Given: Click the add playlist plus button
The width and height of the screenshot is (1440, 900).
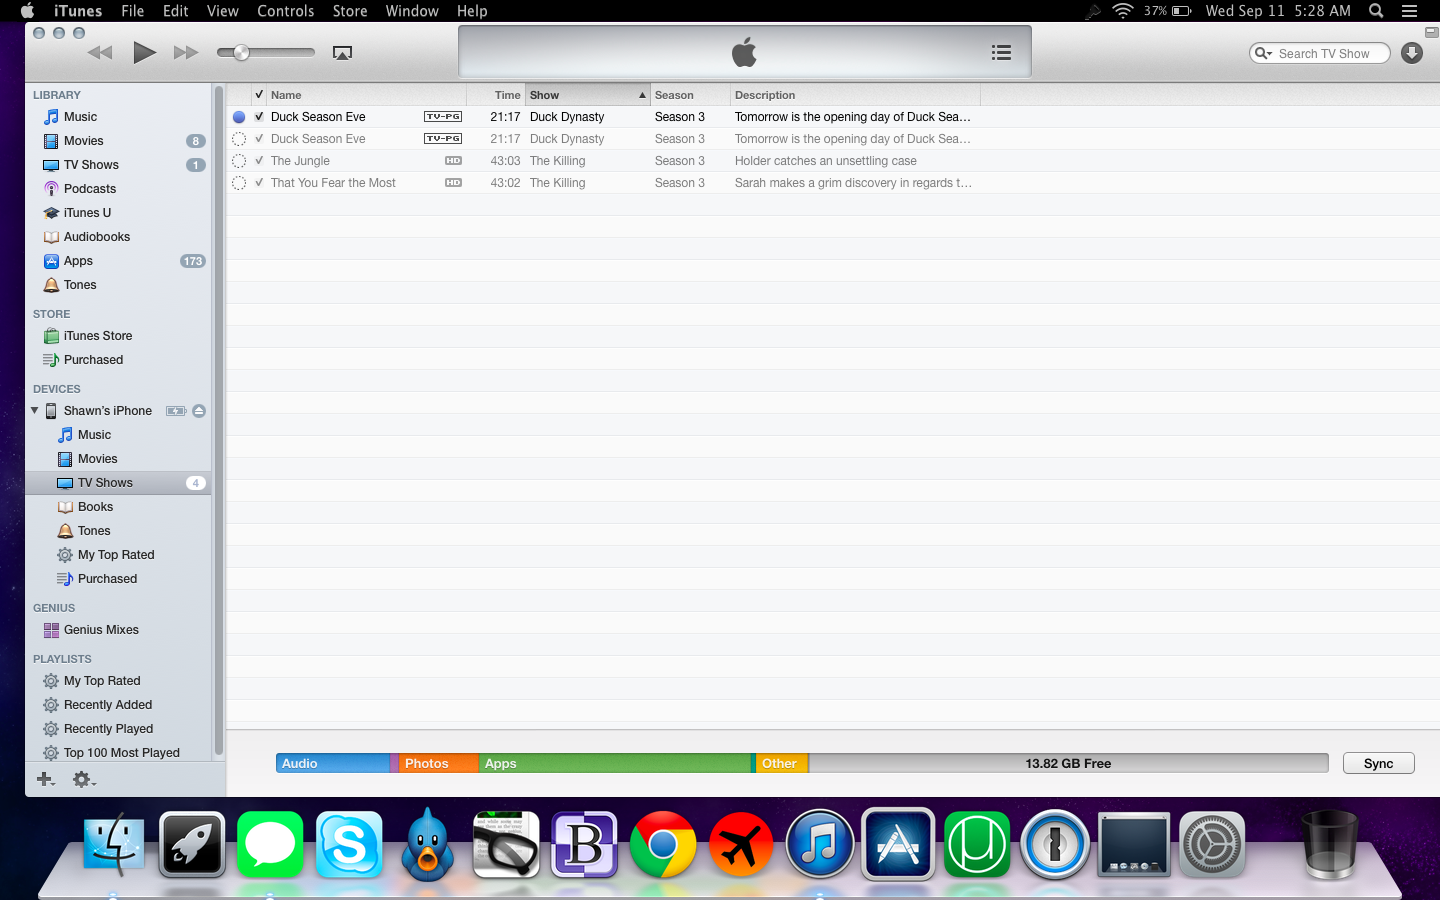Looking at the screenshot, I should [45, 779].
